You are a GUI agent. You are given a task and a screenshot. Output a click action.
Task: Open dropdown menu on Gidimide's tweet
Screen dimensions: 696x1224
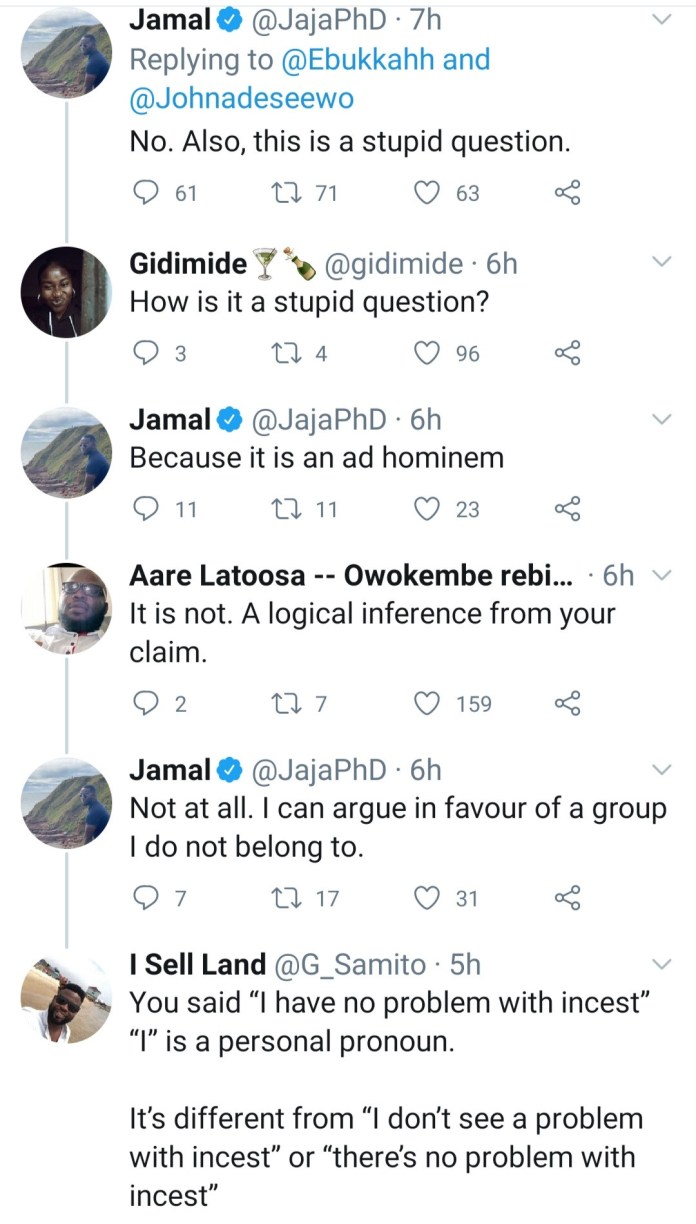point(662,263)
